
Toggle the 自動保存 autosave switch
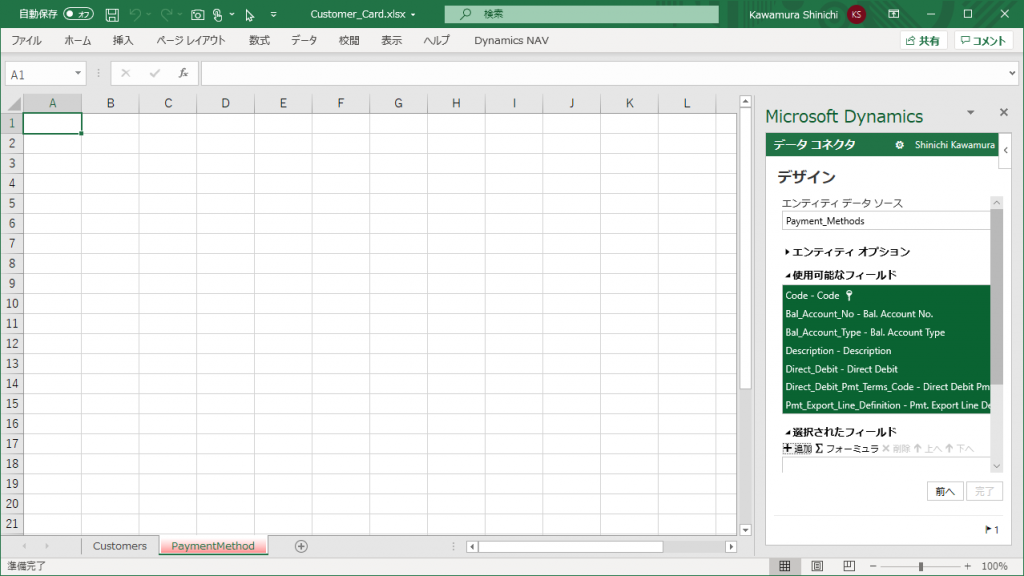coord(78,14)
